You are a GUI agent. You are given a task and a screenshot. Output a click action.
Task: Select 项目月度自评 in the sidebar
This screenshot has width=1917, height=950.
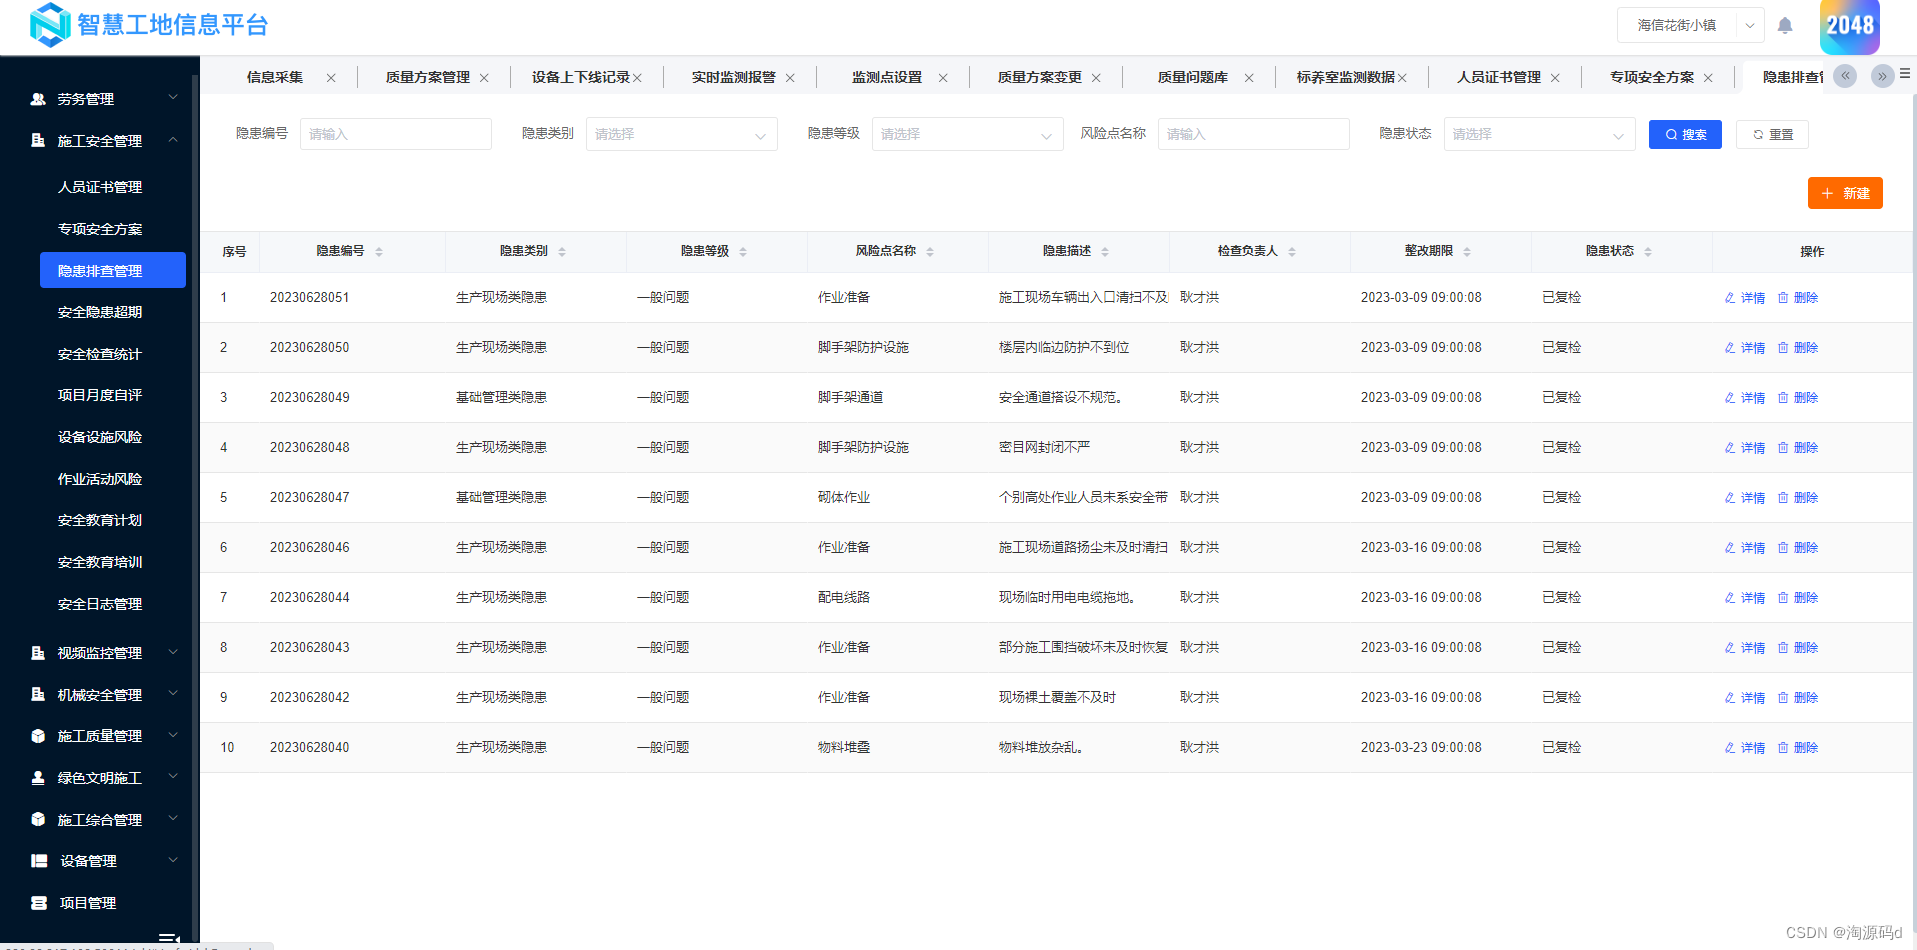[100, 395]
